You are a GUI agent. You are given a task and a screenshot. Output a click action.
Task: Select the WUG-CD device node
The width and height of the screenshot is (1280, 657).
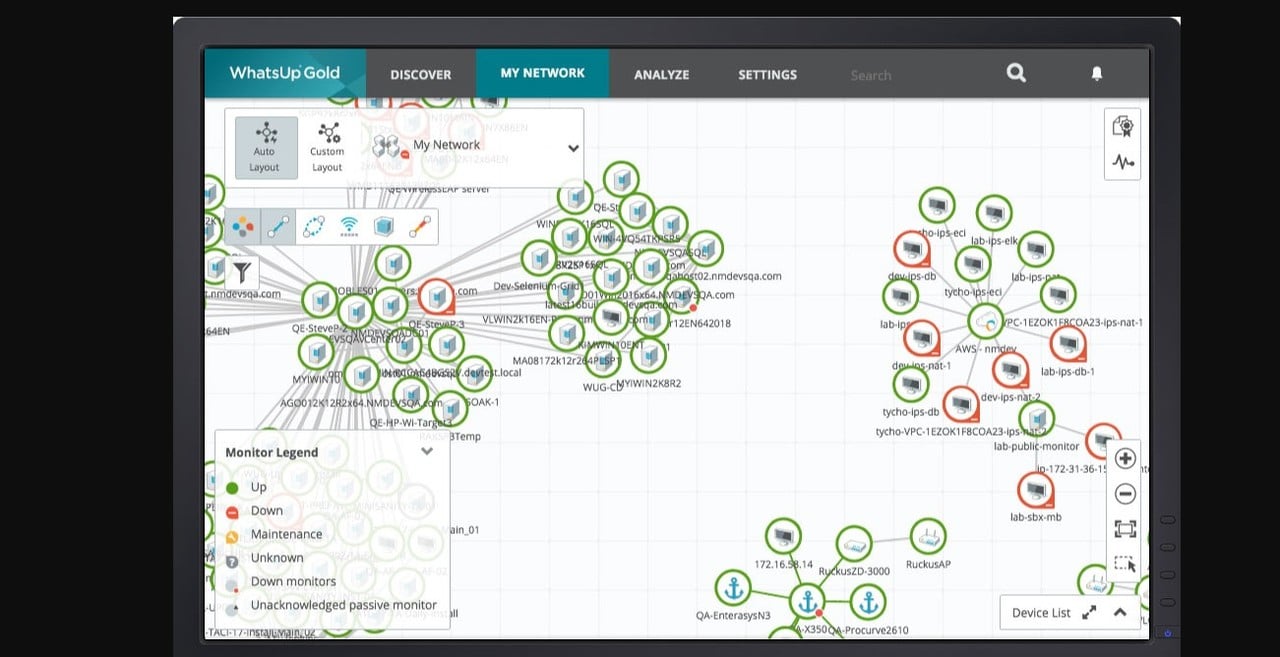click(x=602, y=360)
